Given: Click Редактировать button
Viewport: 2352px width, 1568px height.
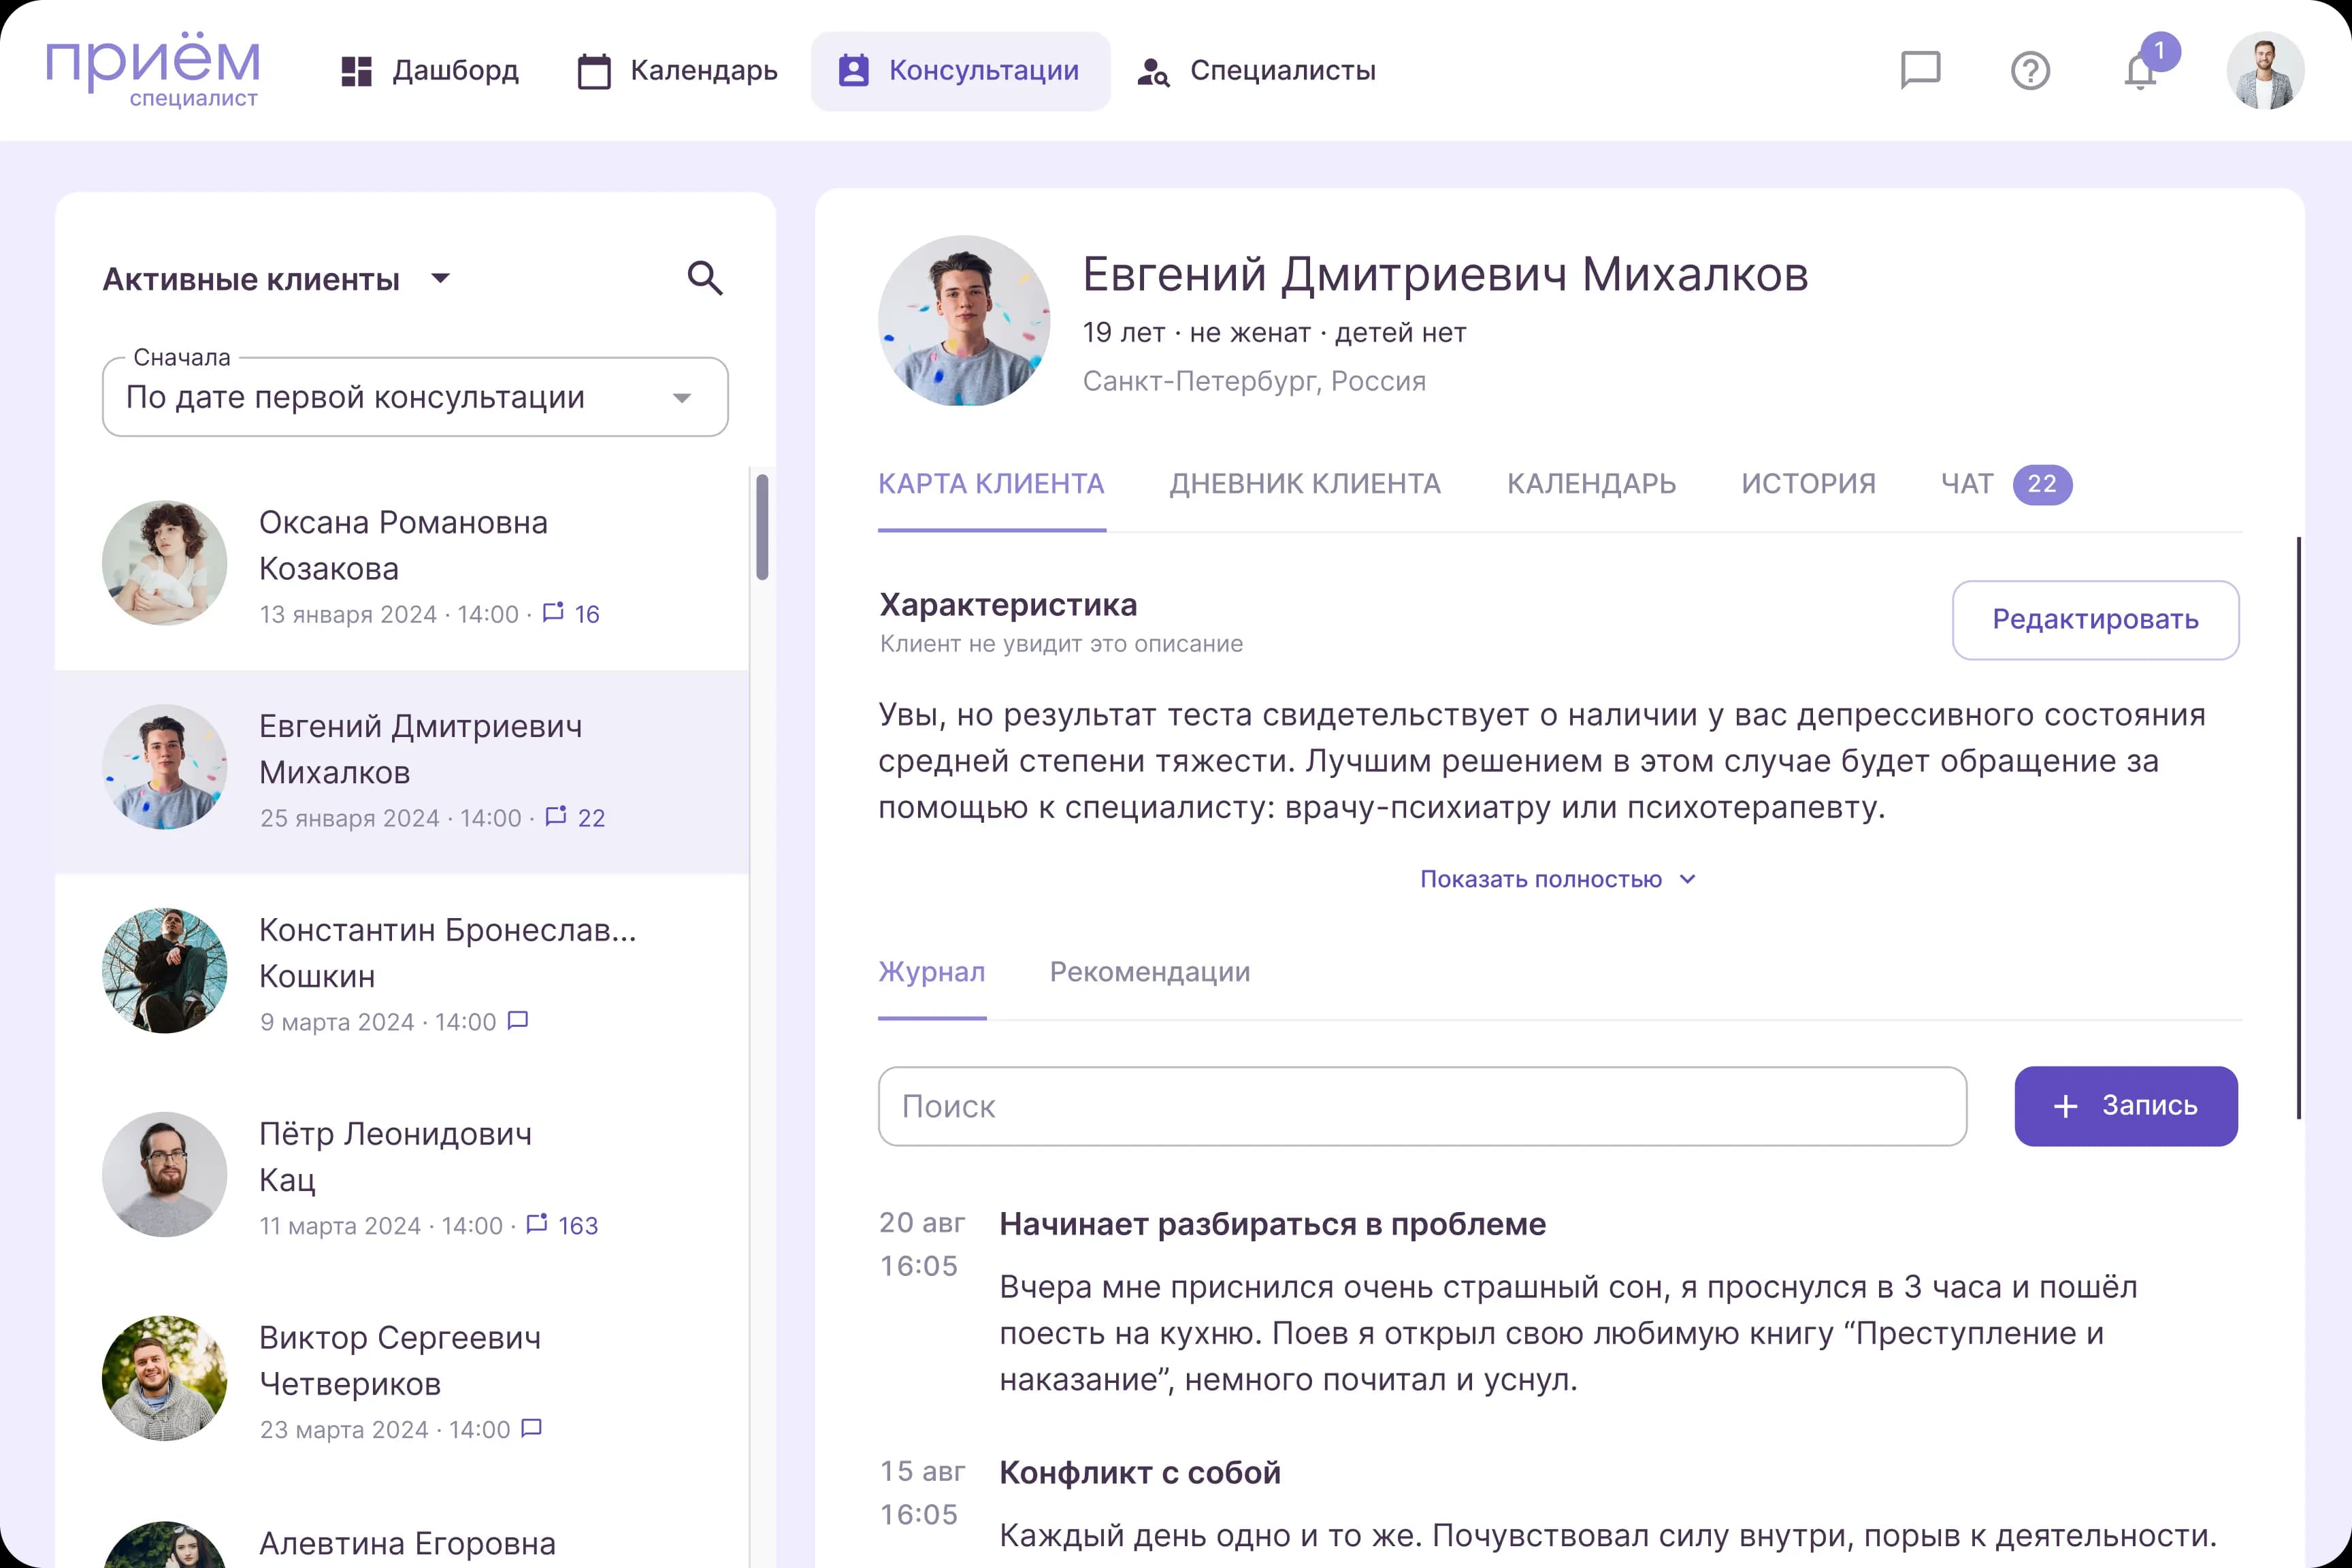Looking at the screenshot, I should pyautogui.click(x=2095, y=620).
